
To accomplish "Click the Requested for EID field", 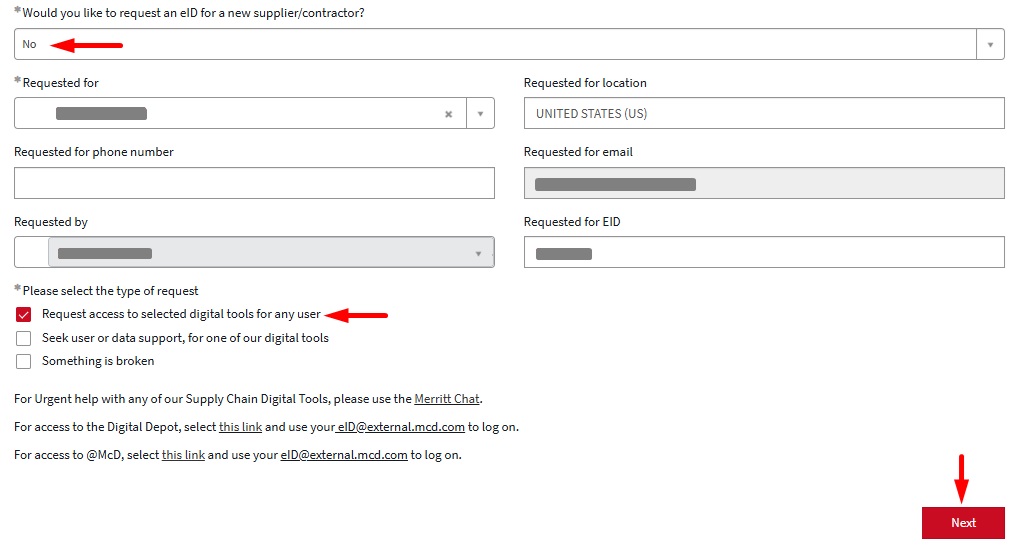I will pyautogui.click(x=764, y=252).
